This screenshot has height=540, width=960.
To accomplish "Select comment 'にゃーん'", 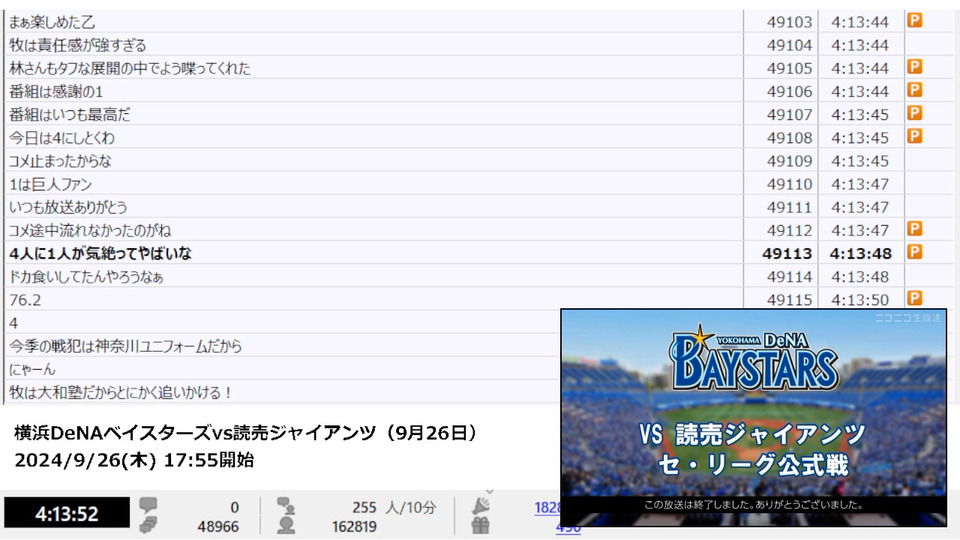I will tap(32, 369).
